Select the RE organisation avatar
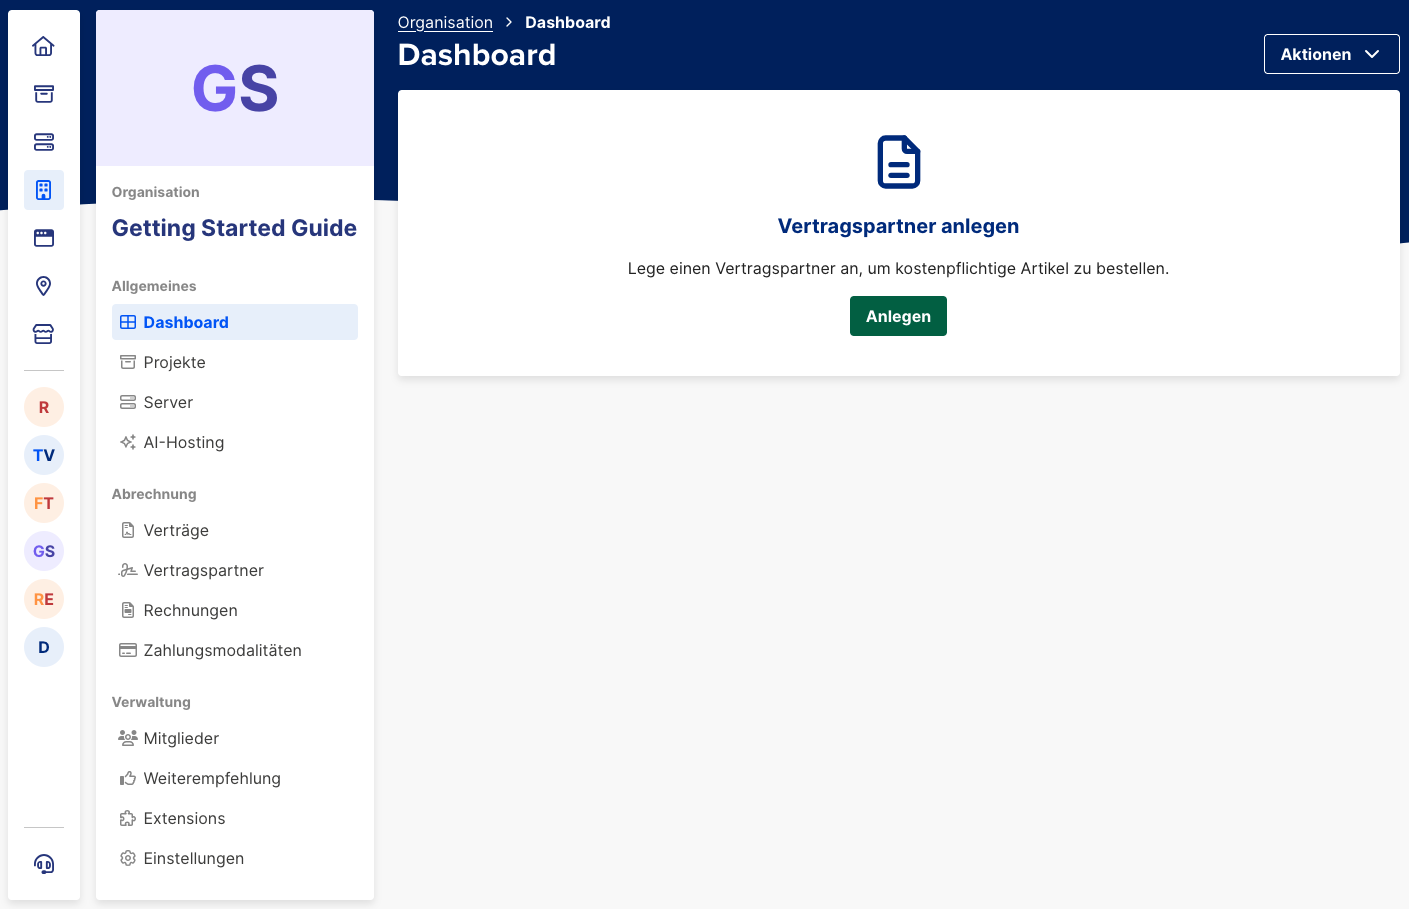1409x909 pixels. 43,599
